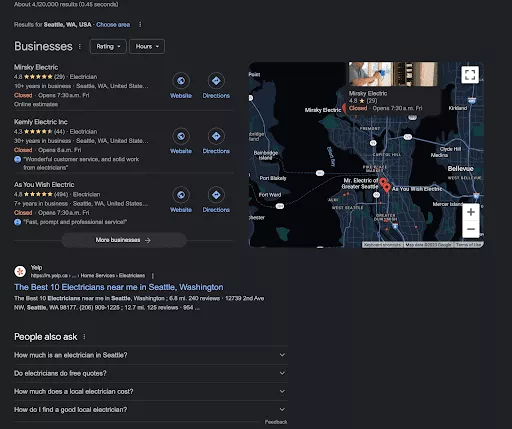The height and width of the screenshot is (429, 512).
Task: Get directions to Minsky Electric
Action: tap(216, 81)
